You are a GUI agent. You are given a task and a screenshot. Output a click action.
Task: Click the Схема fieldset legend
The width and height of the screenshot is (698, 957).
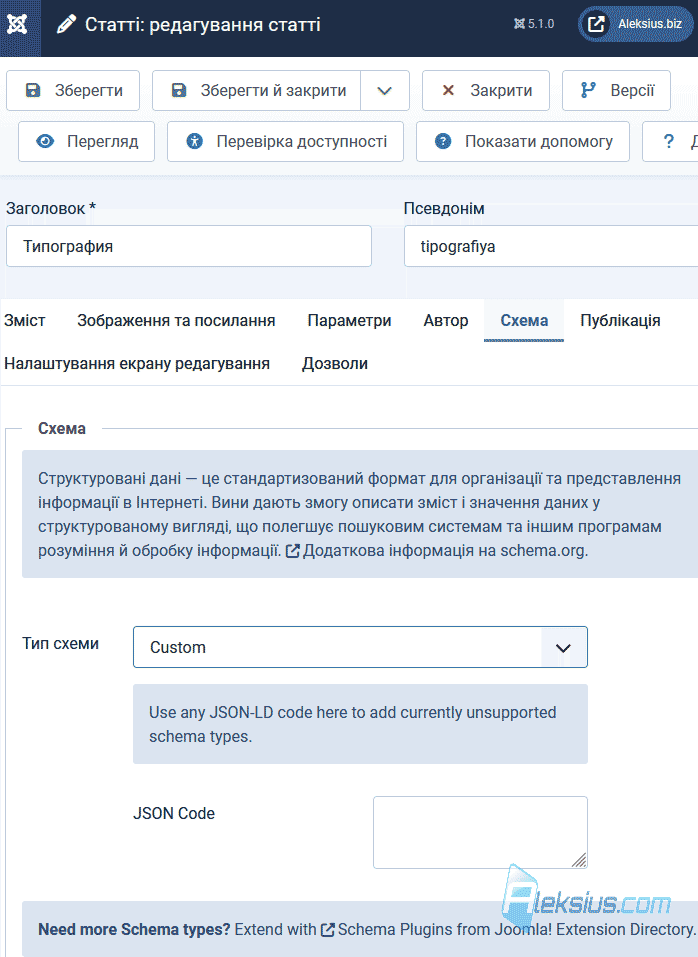tap(62, 428)
